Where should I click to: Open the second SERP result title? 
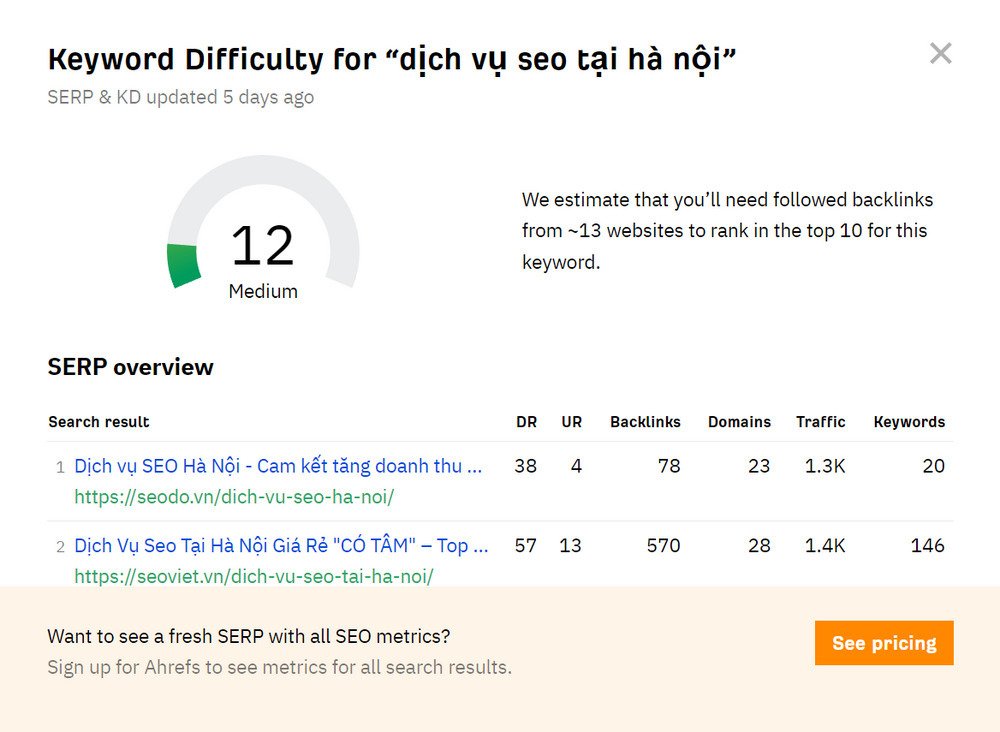[280, 545]
